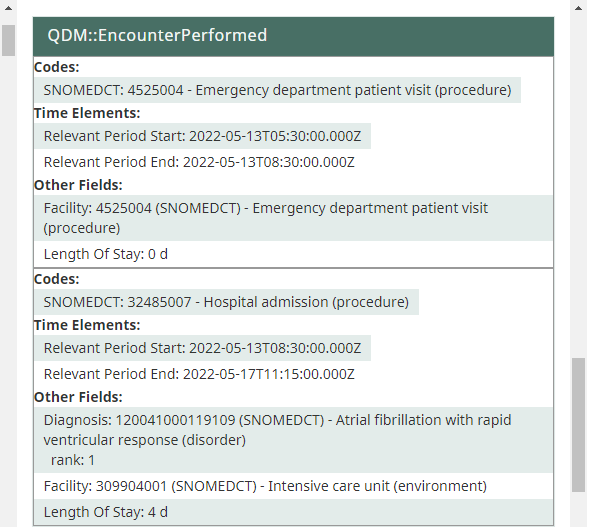Screen dimensions: 603x527
Task: Click the right scrollbar up arrow
Action: (x=578, y=8)
